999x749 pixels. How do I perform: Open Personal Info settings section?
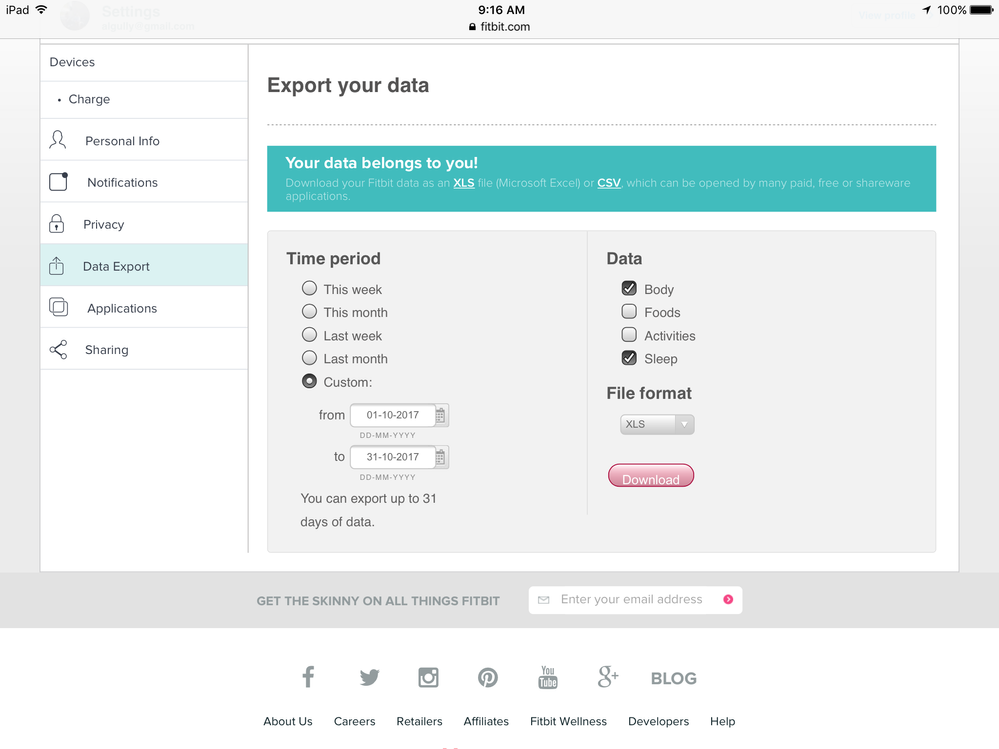[122, 141]
